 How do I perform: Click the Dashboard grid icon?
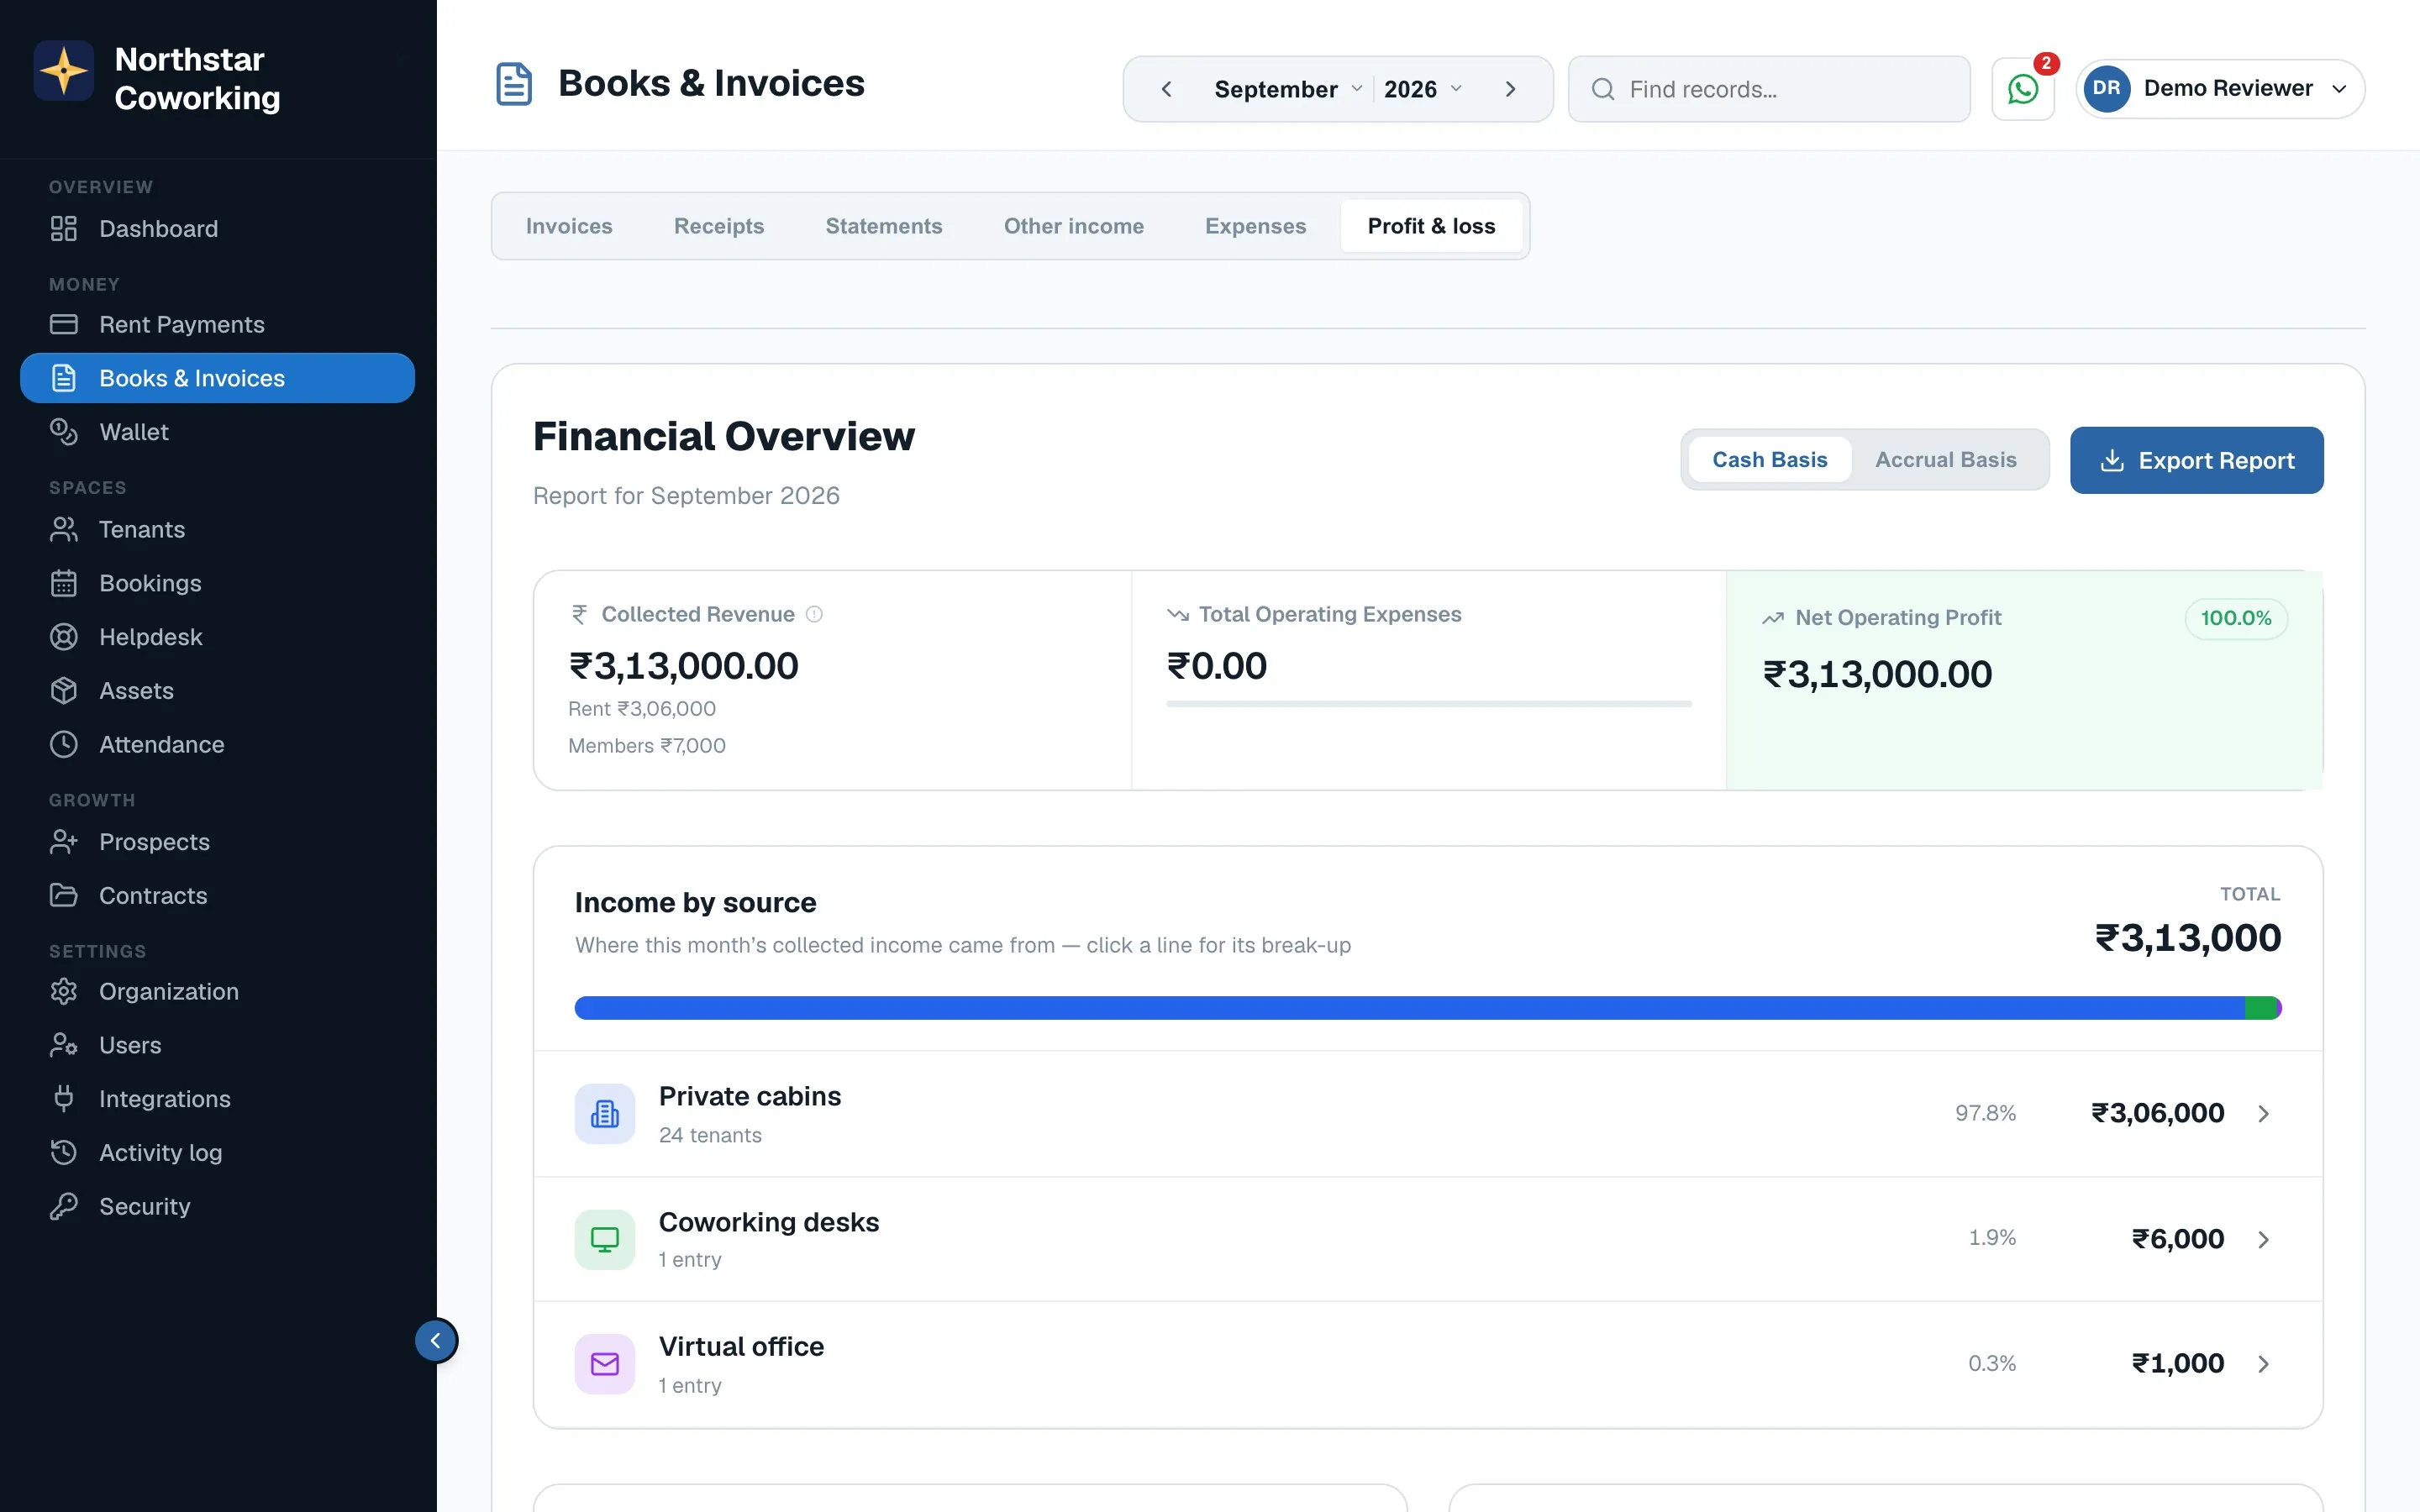pos(64,229)
